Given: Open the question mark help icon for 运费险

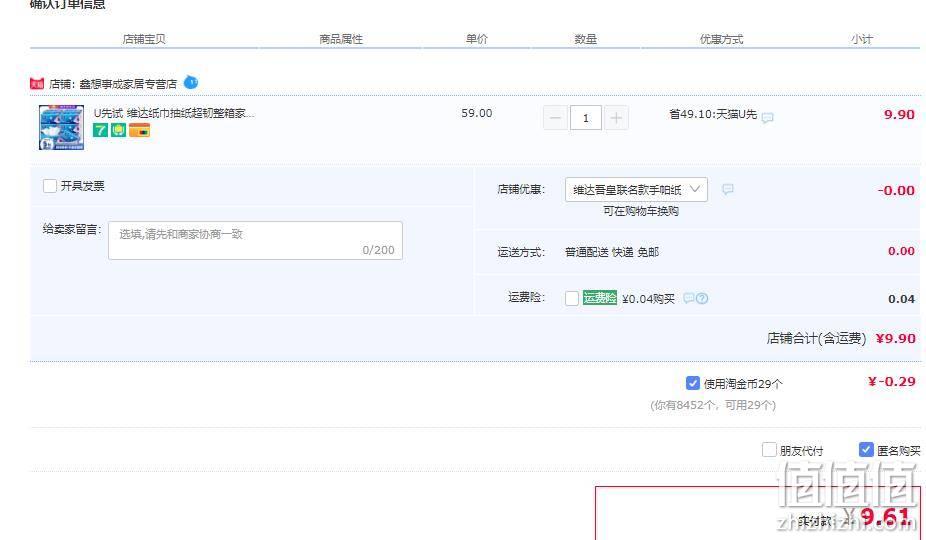Looking at the screenshot, I should 702,298.
